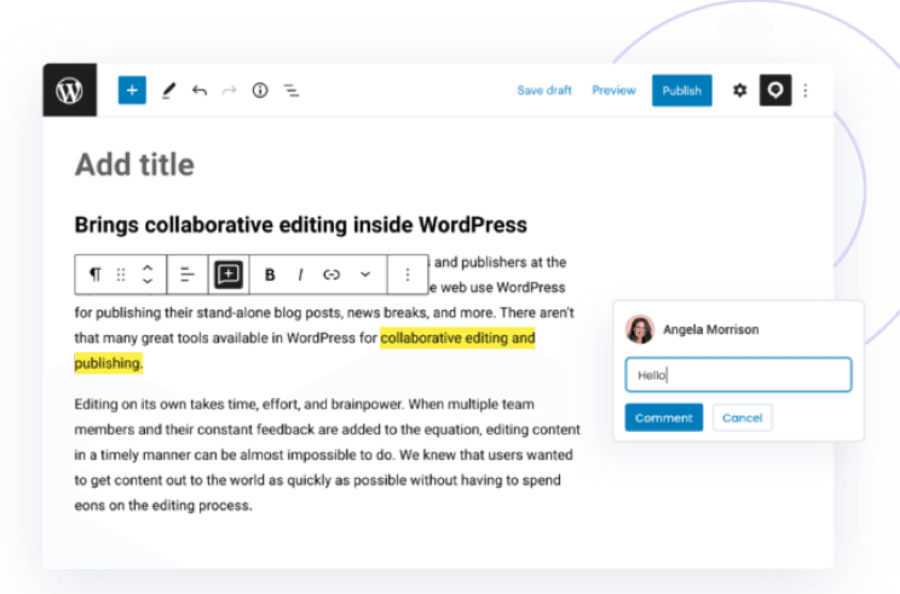Image resolution: width=900 pixels, height=594 pixels.
Task: Open the text alignment control
Action: [187, 274]
